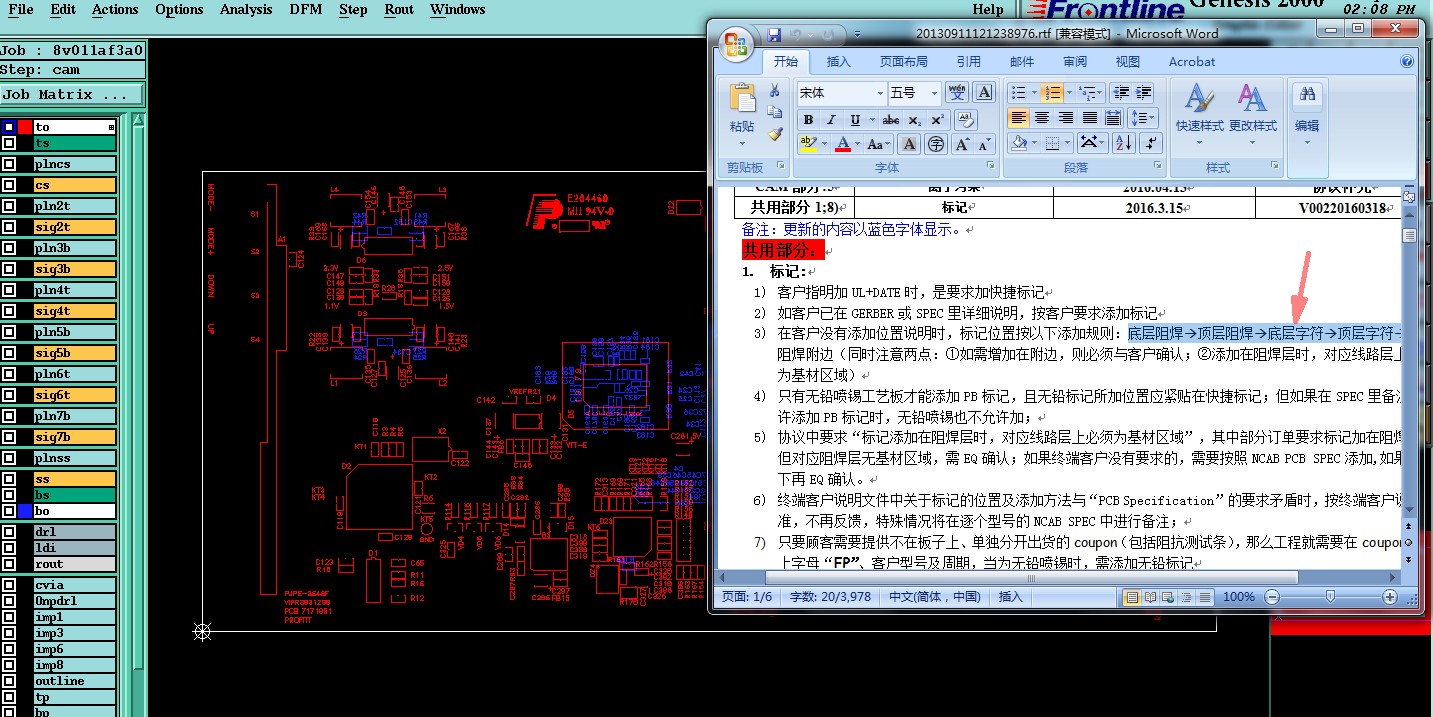
Task: Open the Rout menu in Genesis
Action: [x=399, y=10]
